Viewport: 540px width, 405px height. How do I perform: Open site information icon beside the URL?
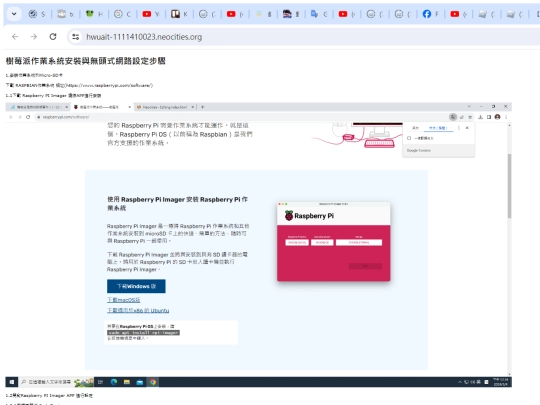tap(75, 37)
